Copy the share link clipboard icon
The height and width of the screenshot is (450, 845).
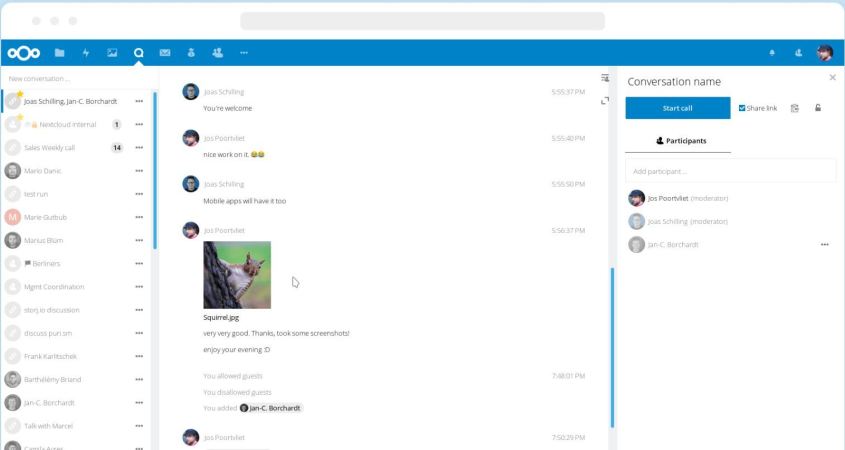pos(794,108)
